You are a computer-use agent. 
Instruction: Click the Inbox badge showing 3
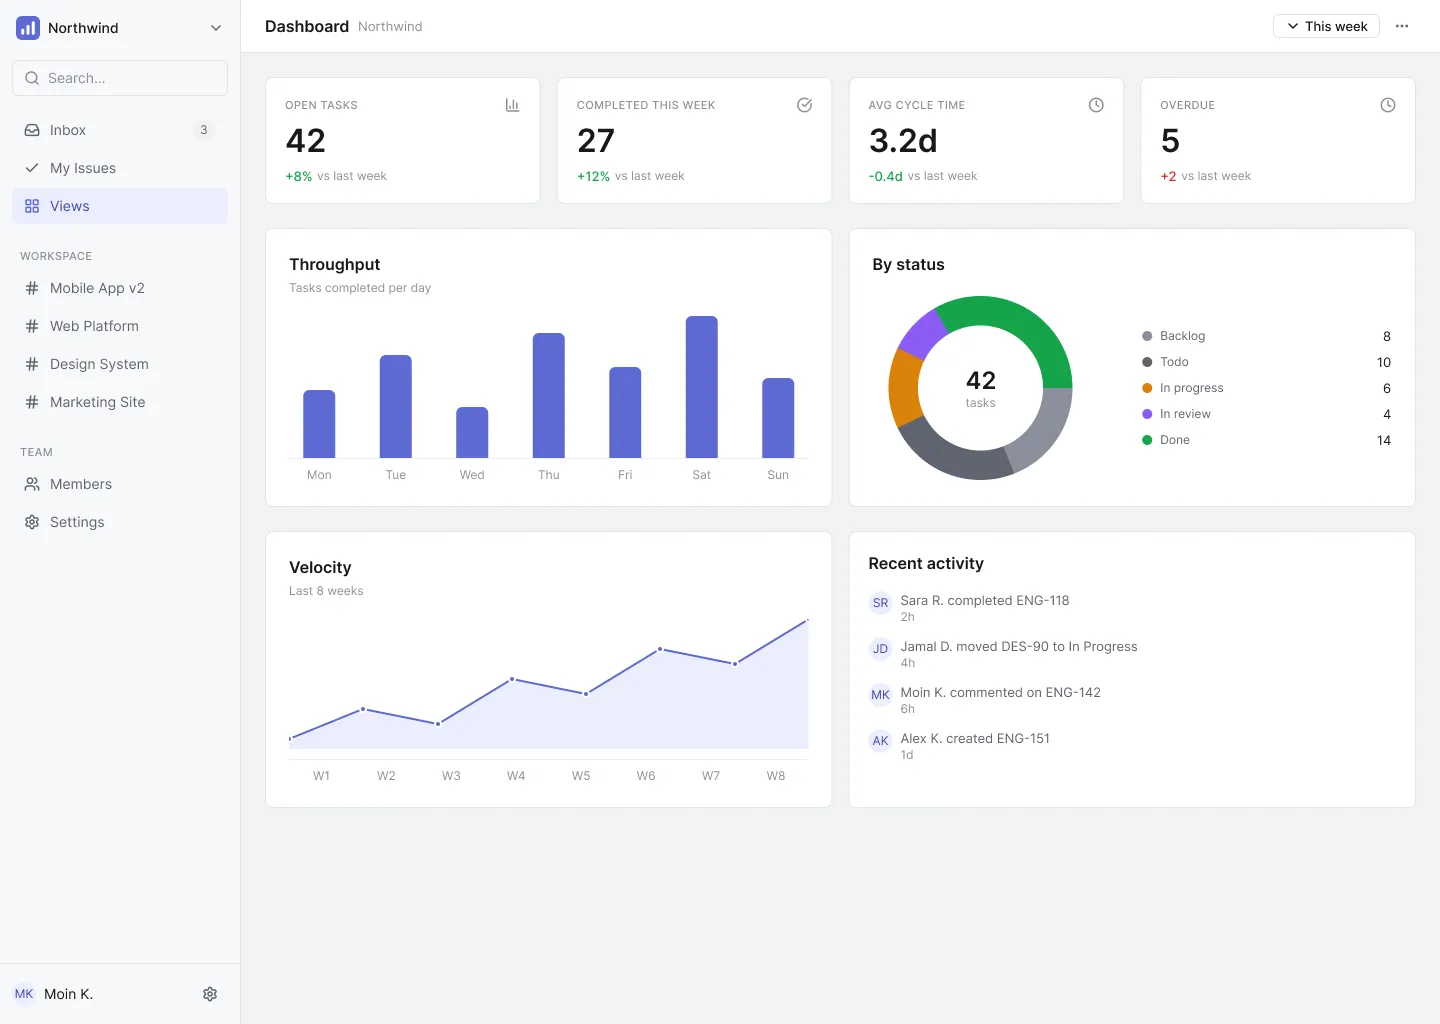204,130
